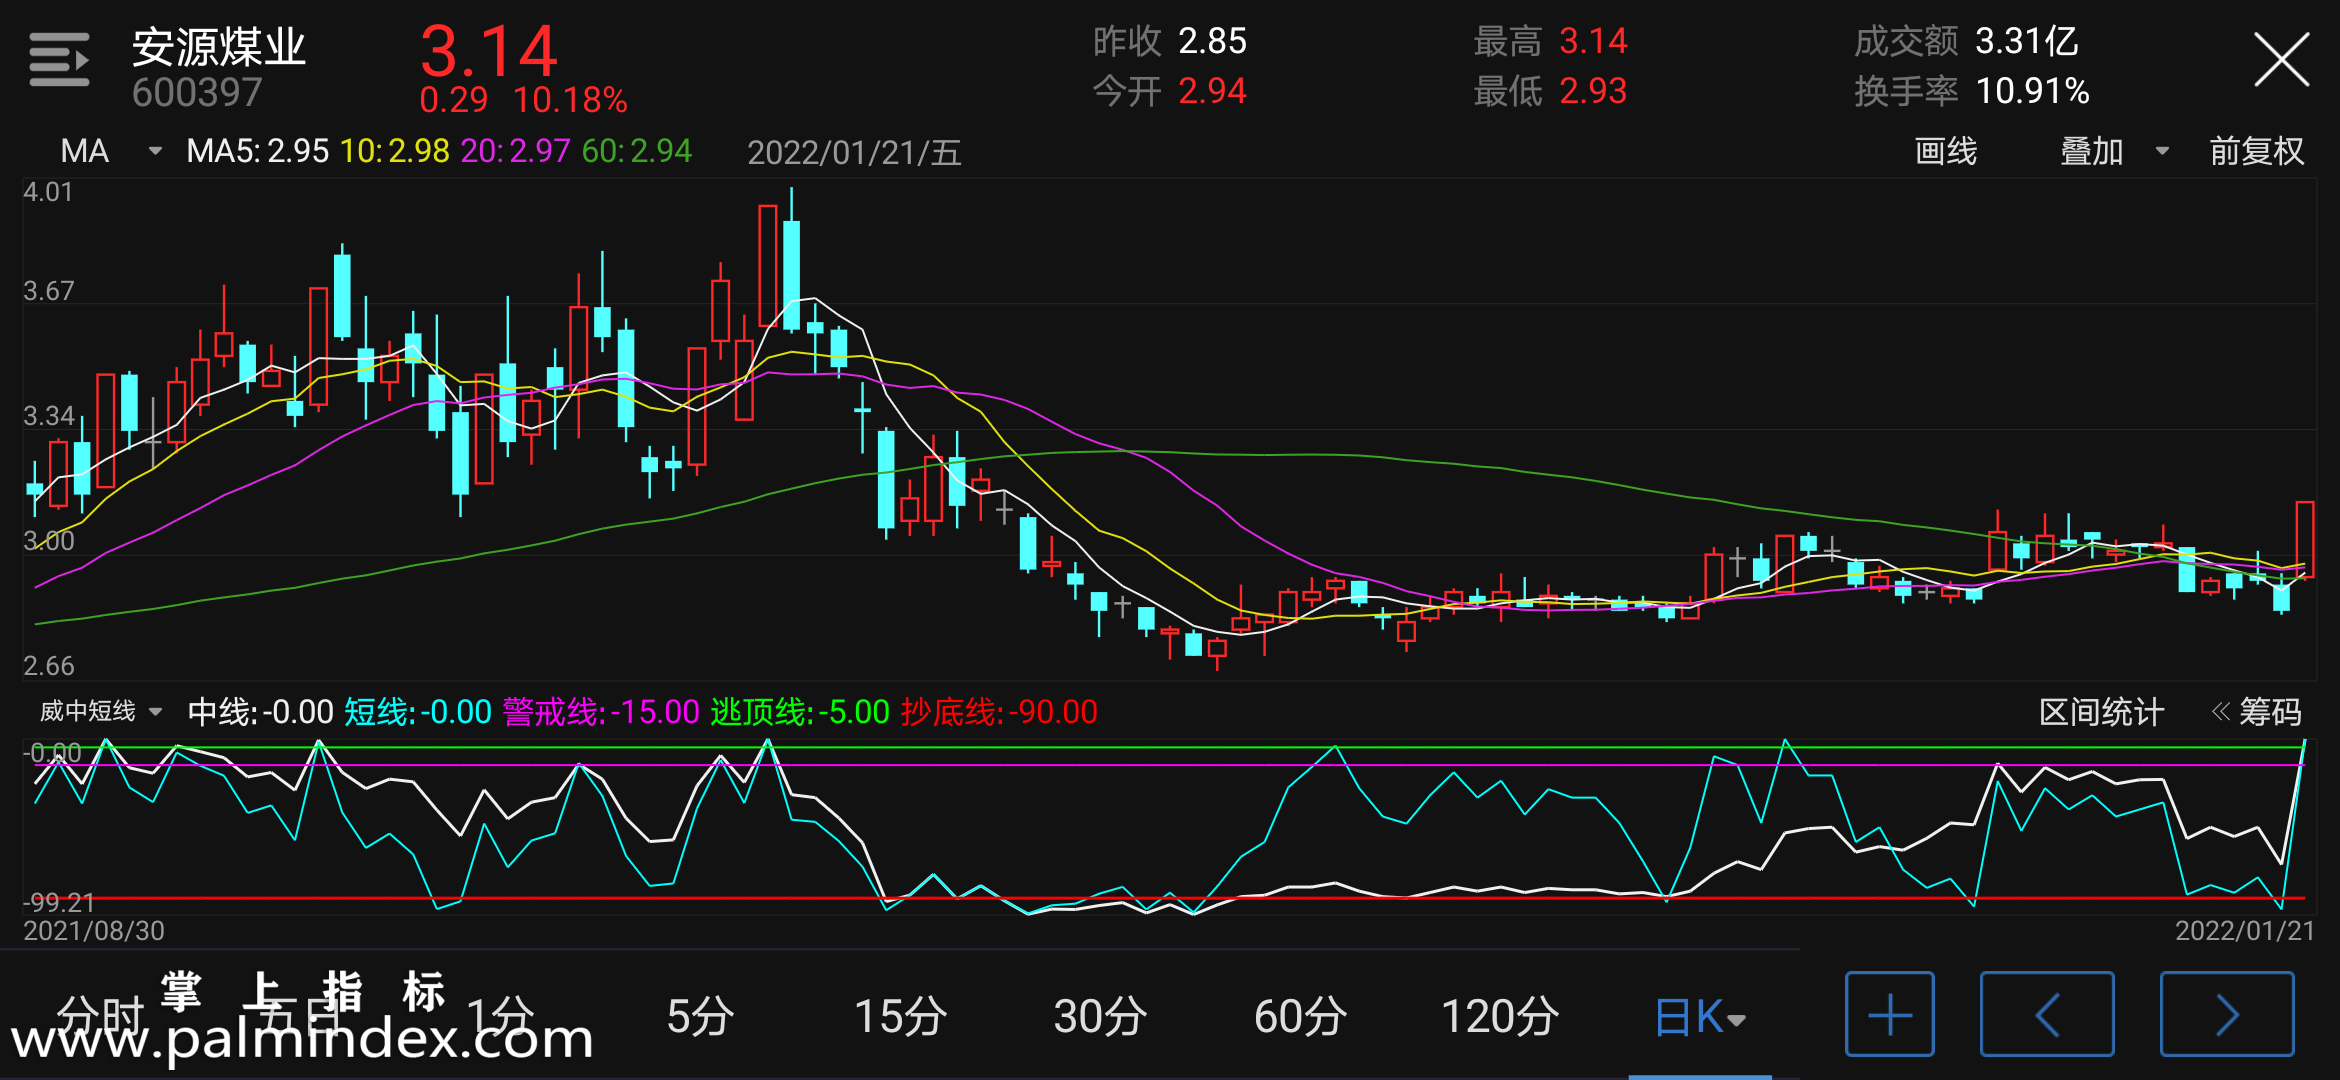Click the -99.21 indicator axis label

coord(58,903)
